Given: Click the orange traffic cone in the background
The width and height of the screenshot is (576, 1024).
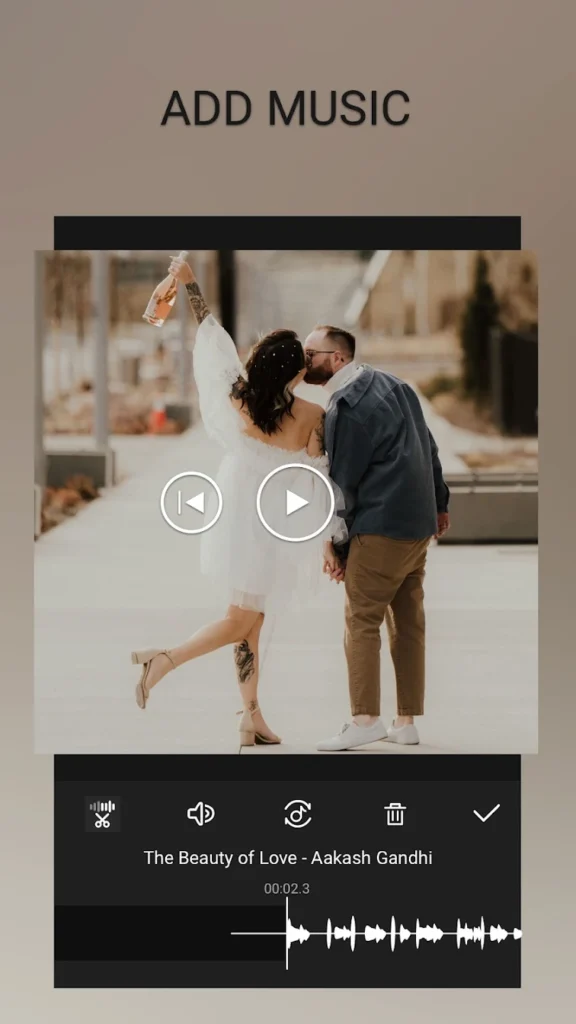Looking at the screenshot, I should pyautogui.click(x=157, y=416).
